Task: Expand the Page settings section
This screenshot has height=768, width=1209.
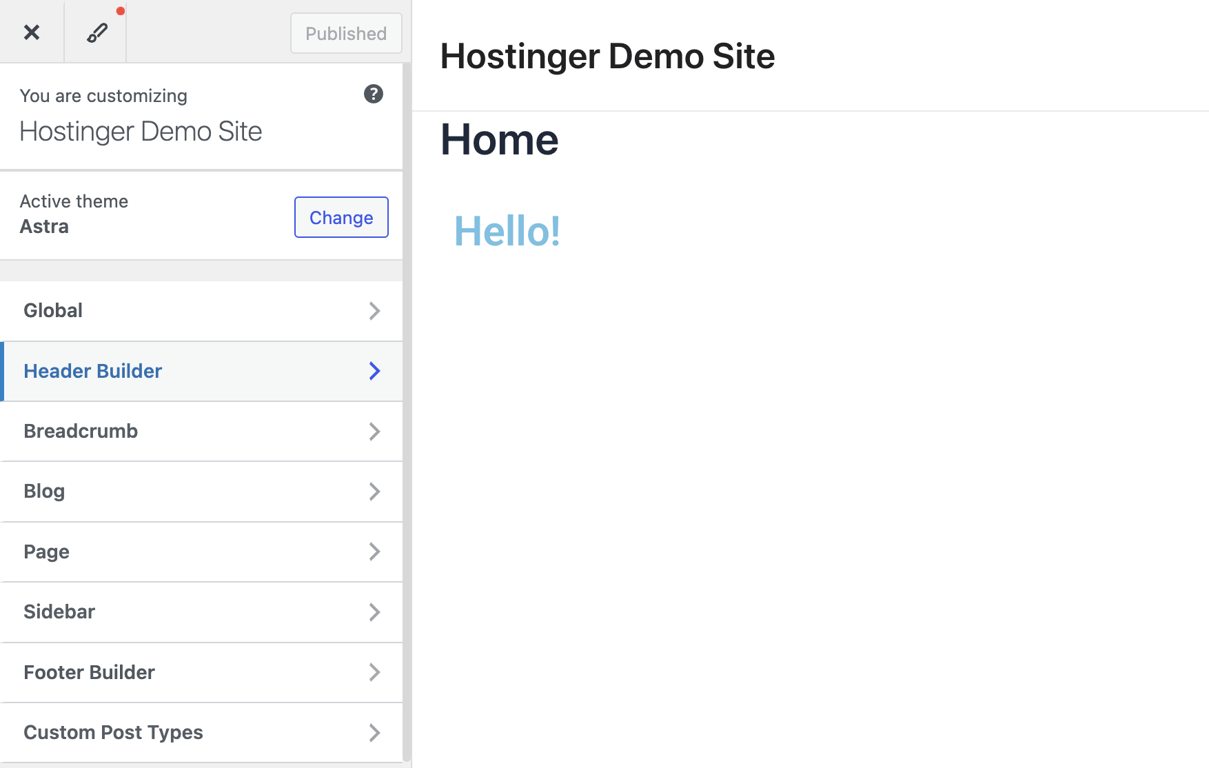Action: 374,552
